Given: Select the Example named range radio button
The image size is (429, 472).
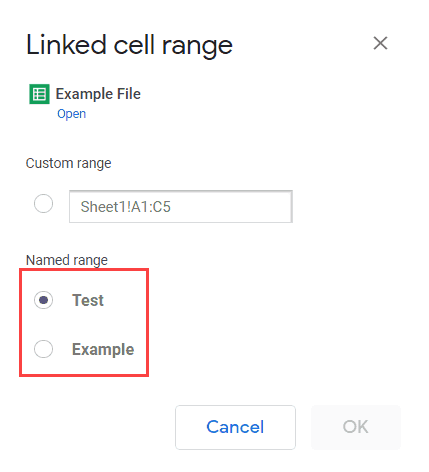Looking at the screenshot, I should pos(43,349).
